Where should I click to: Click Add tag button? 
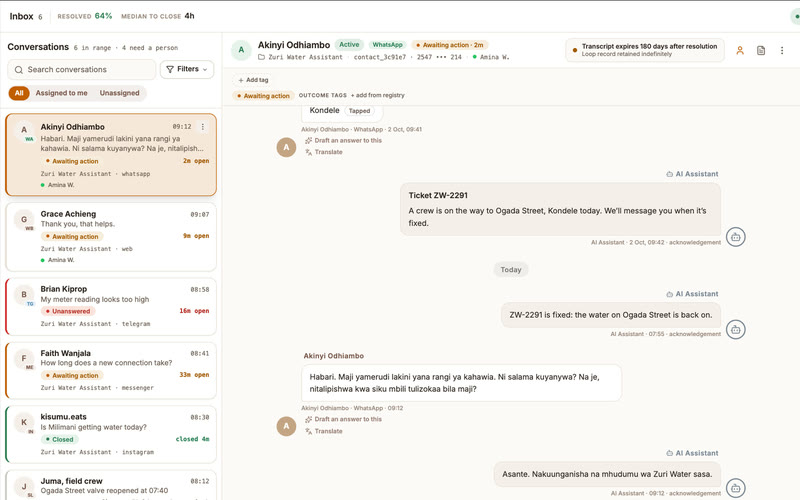(x=253, y=80)
